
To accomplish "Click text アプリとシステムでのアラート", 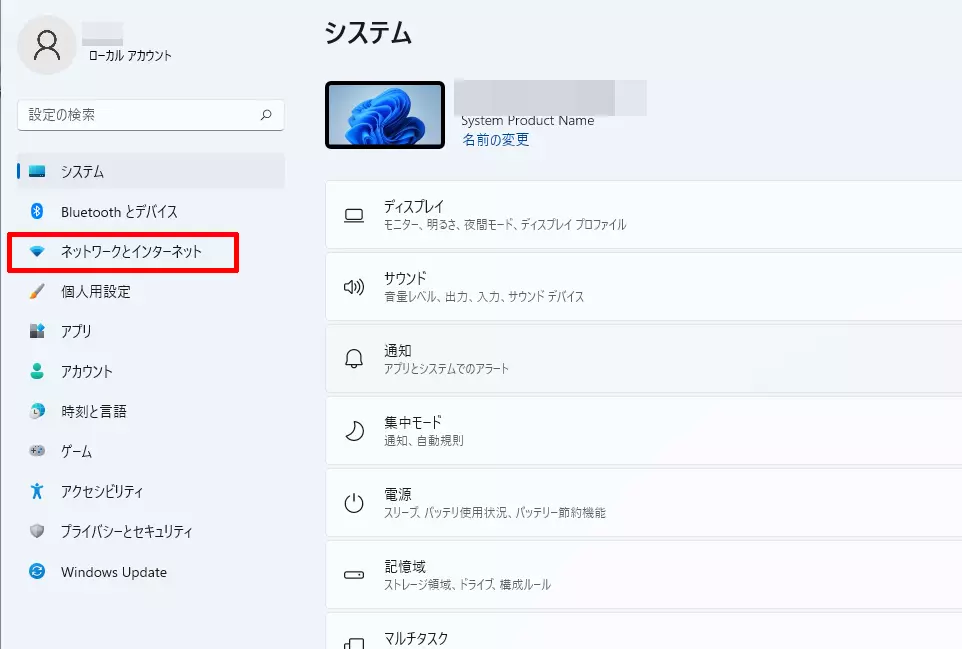I will (x=447, y=369).
